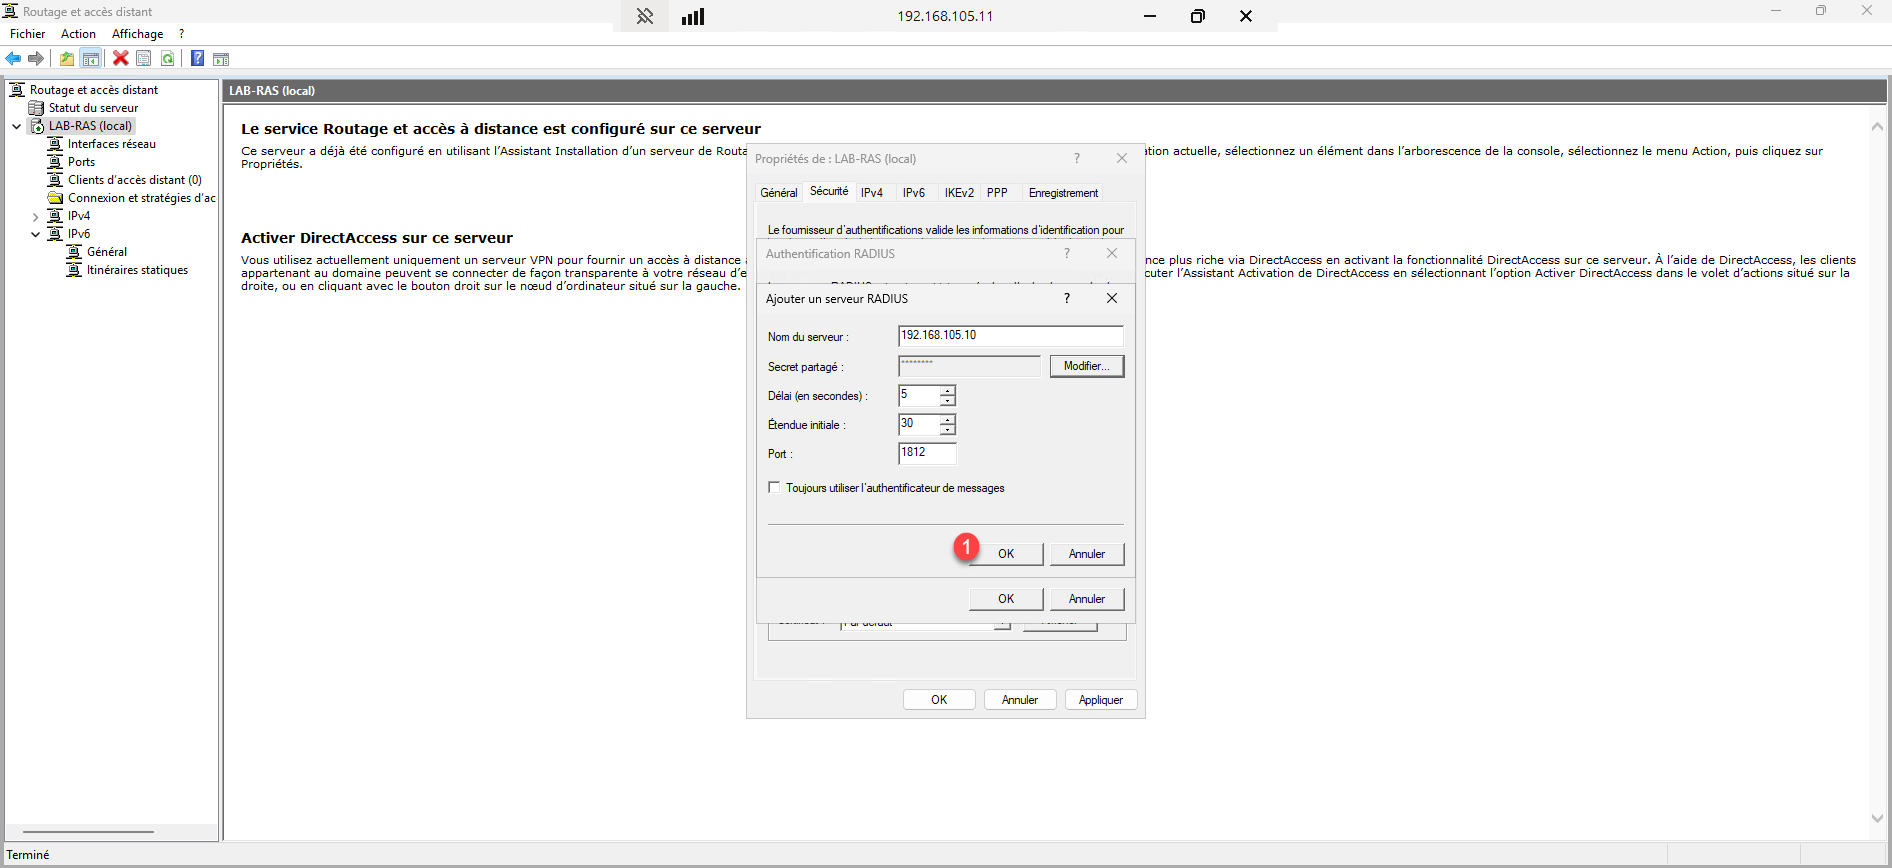The width and height of the screenshot is (1892, 868).
Task: Click the blue Help question mark icon
Action: tap(197, 59)
